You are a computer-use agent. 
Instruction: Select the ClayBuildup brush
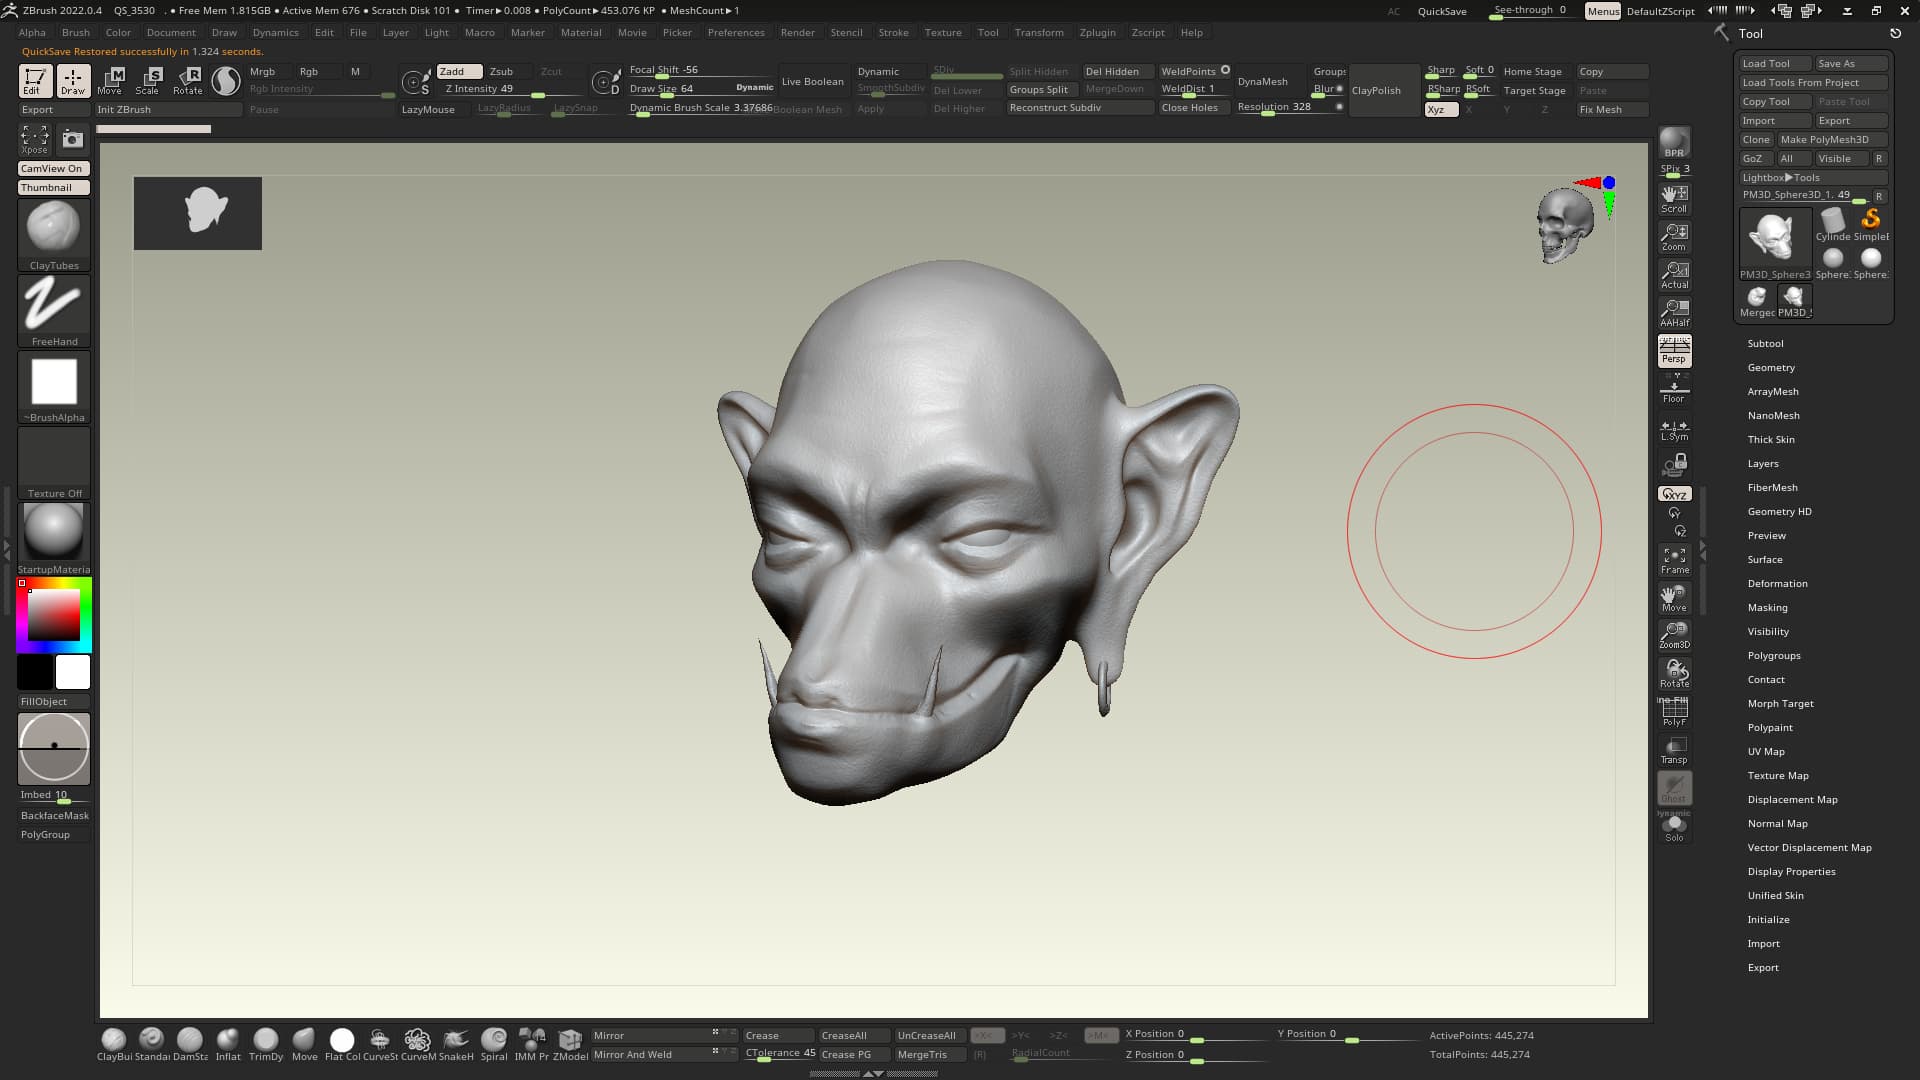pyautogui.click(x=113, y=1040)
